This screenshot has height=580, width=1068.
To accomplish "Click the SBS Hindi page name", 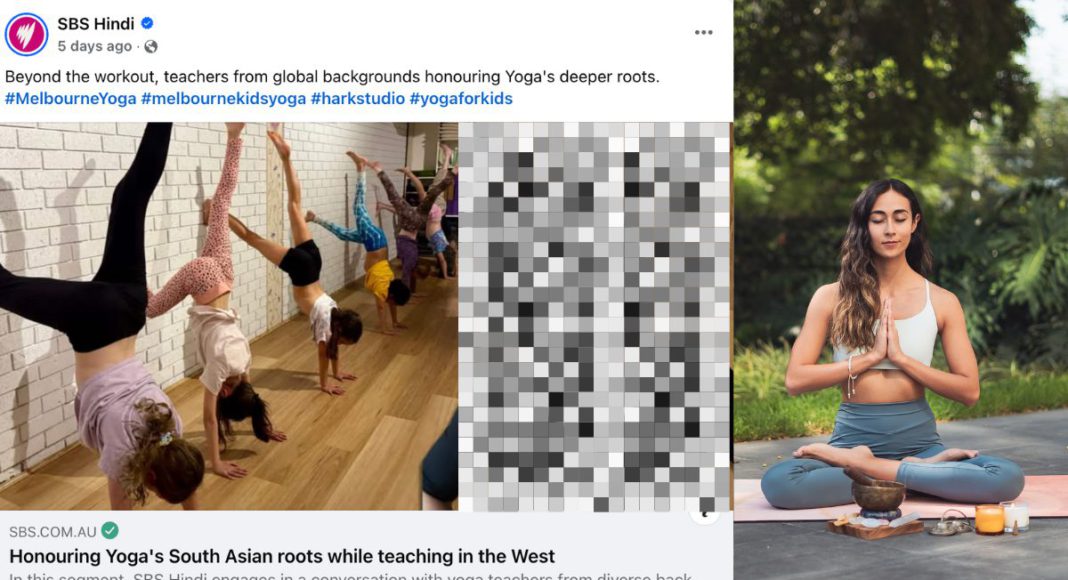I will [x=95, y=24].
